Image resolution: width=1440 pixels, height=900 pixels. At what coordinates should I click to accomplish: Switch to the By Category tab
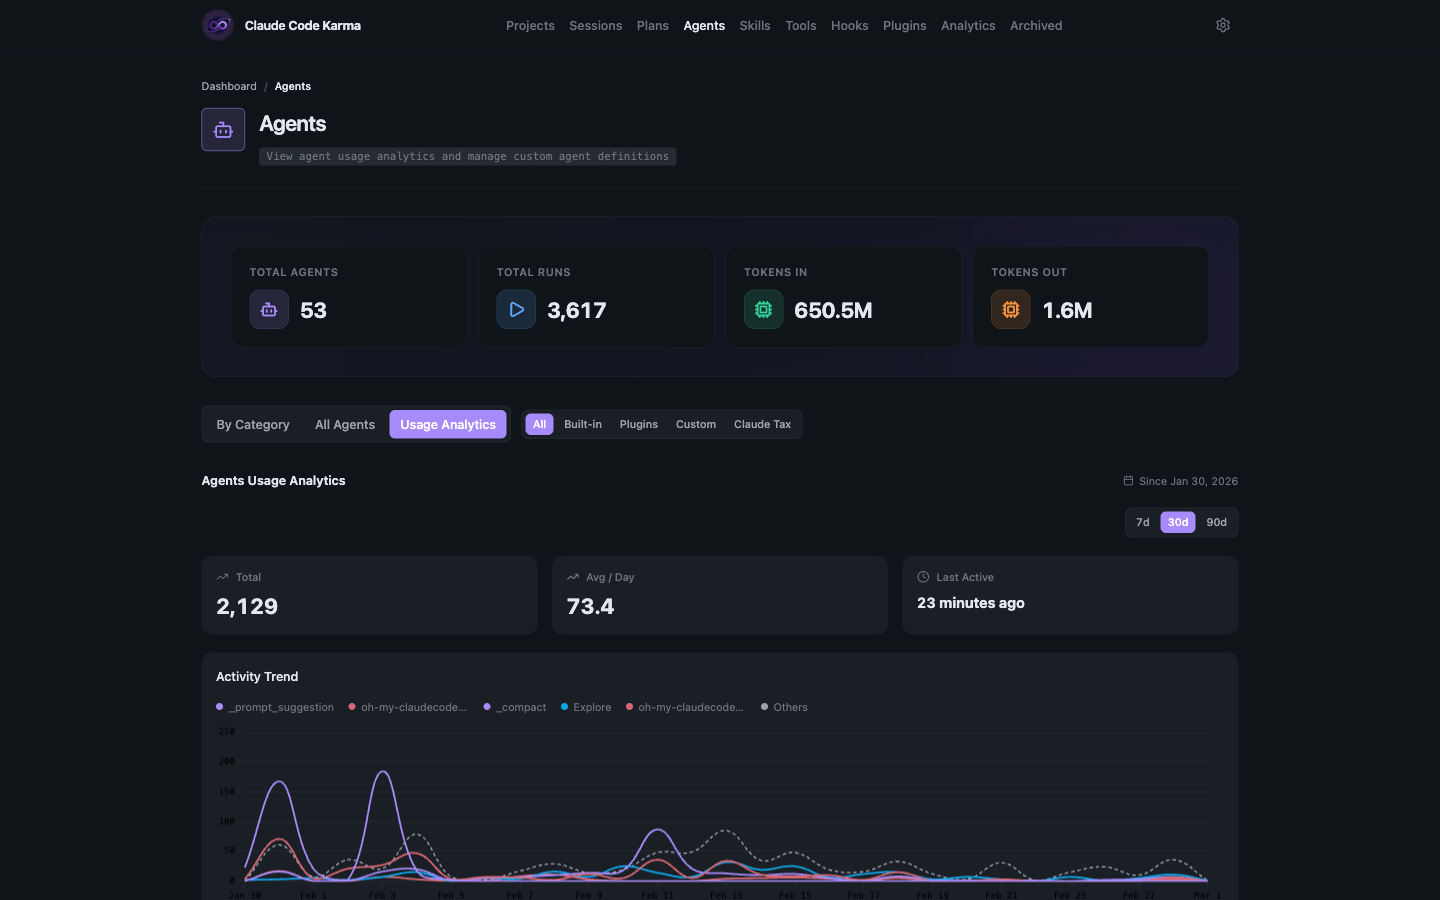[252, 424]
